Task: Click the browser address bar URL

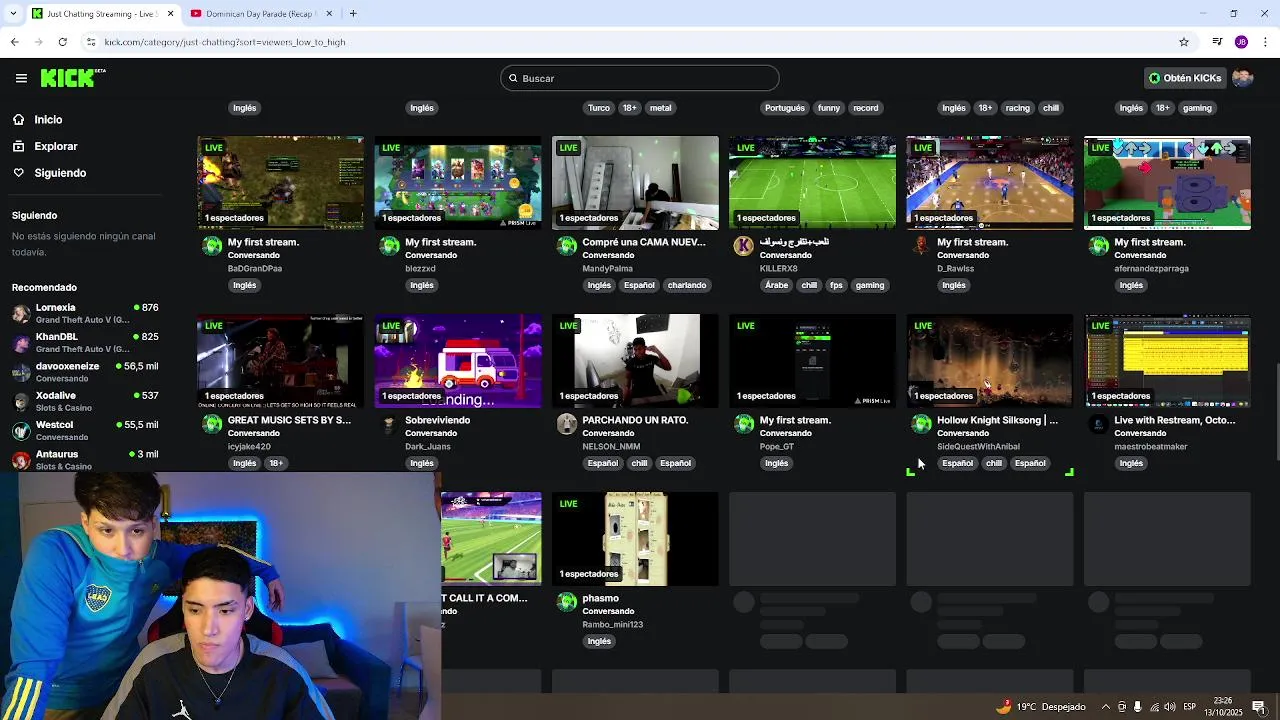Action: [225, 42]
